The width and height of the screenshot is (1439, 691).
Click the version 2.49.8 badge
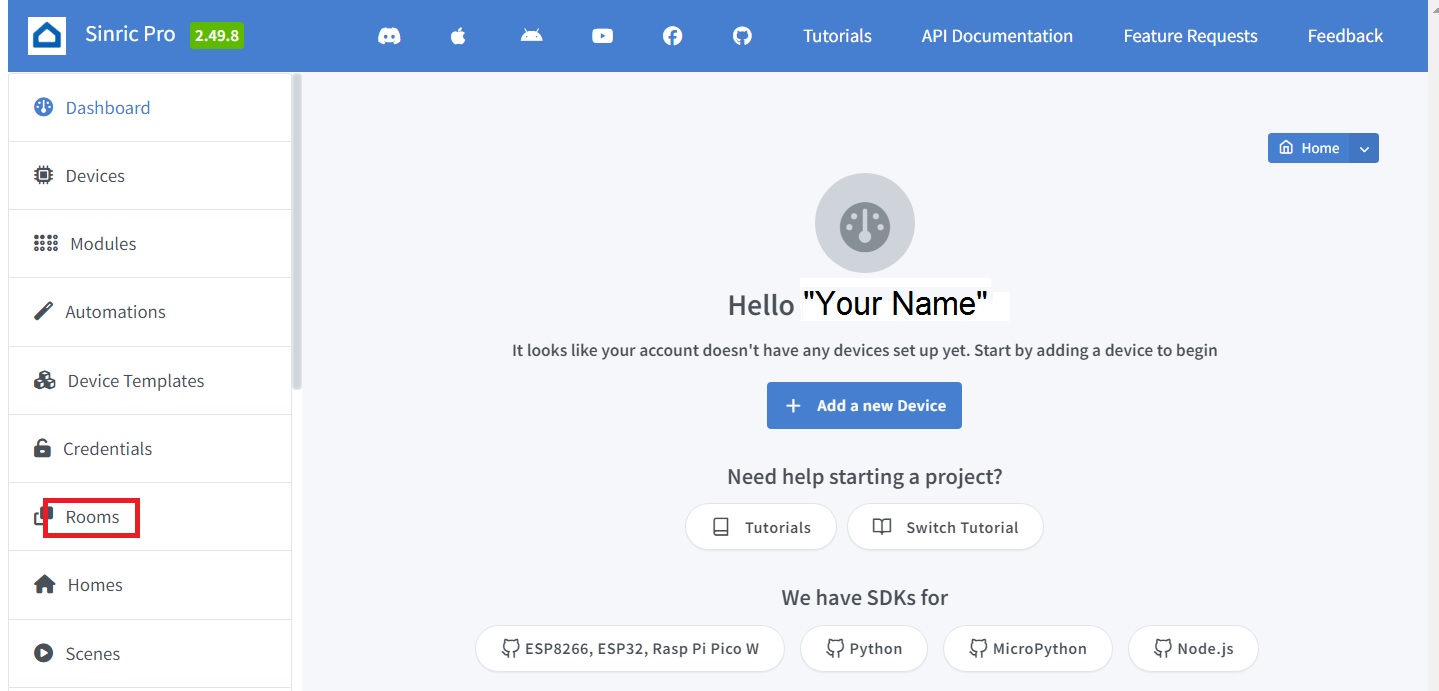coord(217,36)
